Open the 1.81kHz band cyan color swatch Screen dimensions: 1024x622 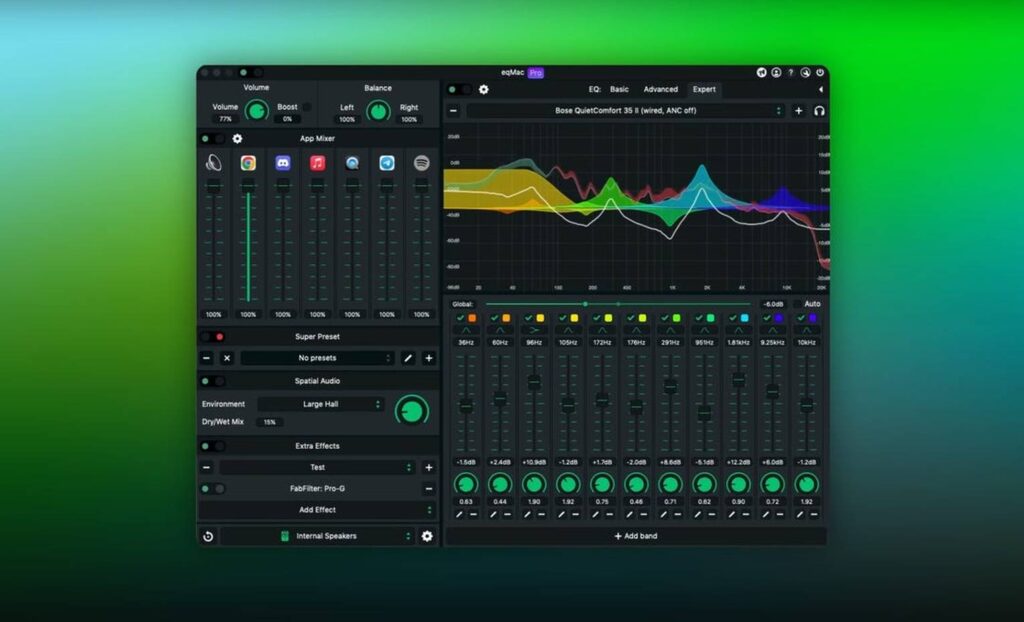[x=744, y=318]
